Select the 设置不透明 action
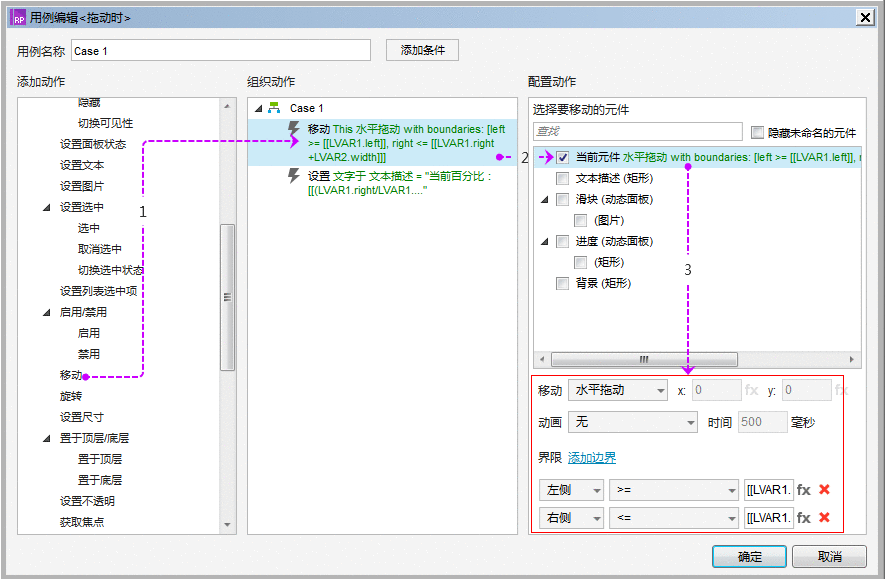The height and width of the screenshot is (579, 885). coord(87,501)
